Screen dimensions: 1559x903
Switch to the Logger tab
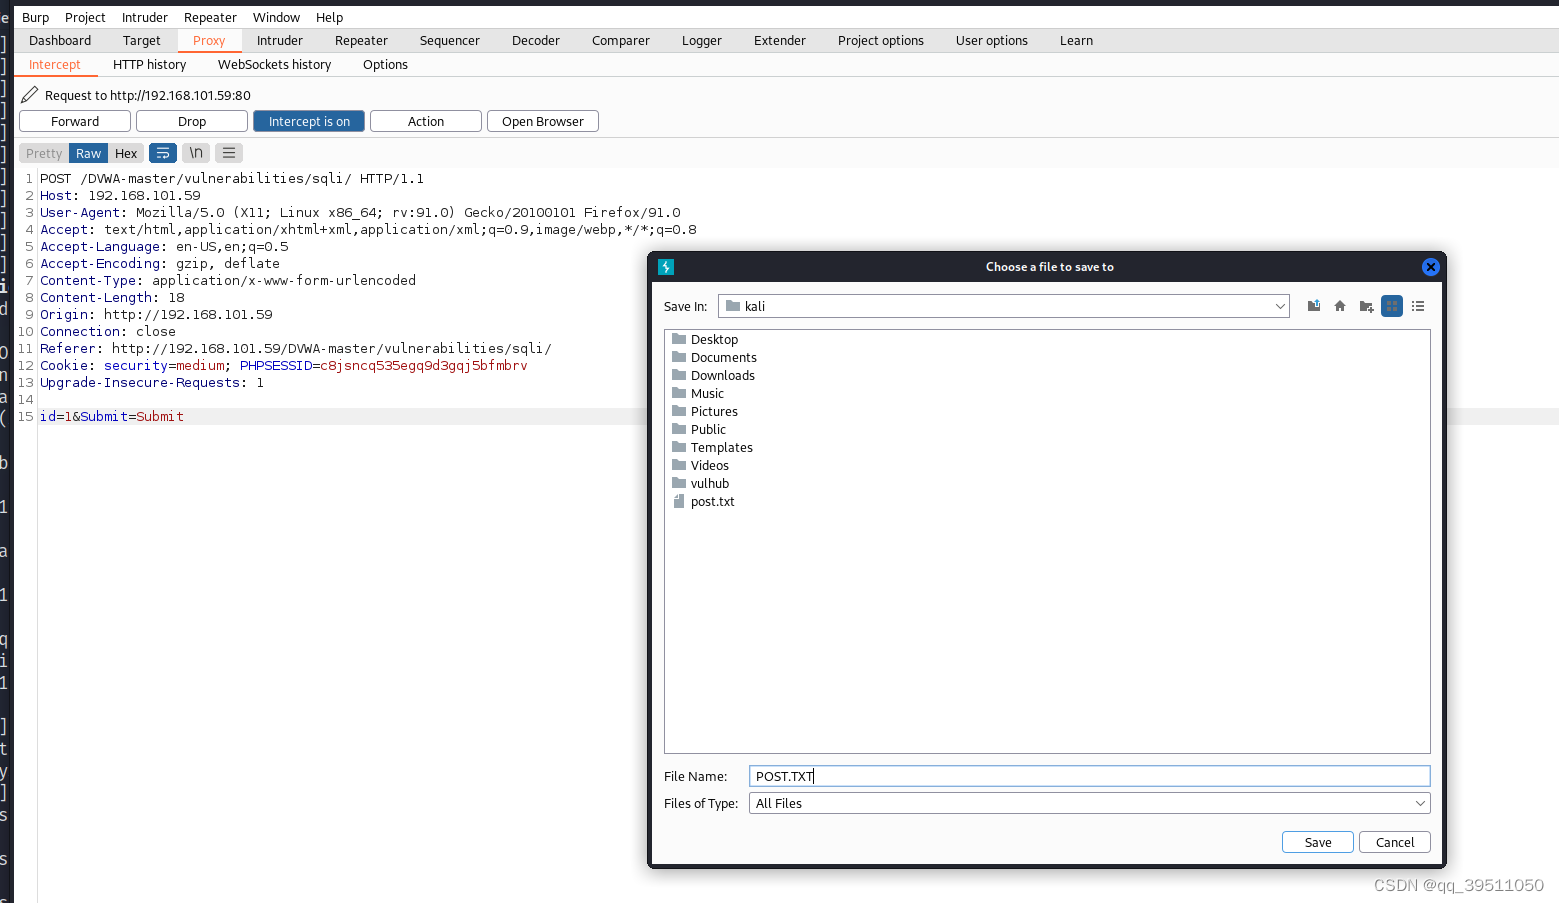(x=702, y=40)
